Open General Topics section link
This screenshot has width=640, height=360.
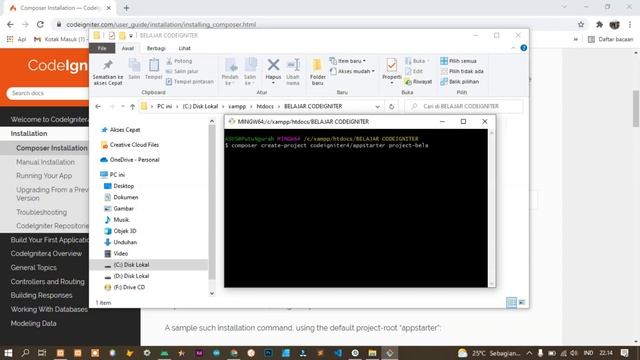point(34,268)
